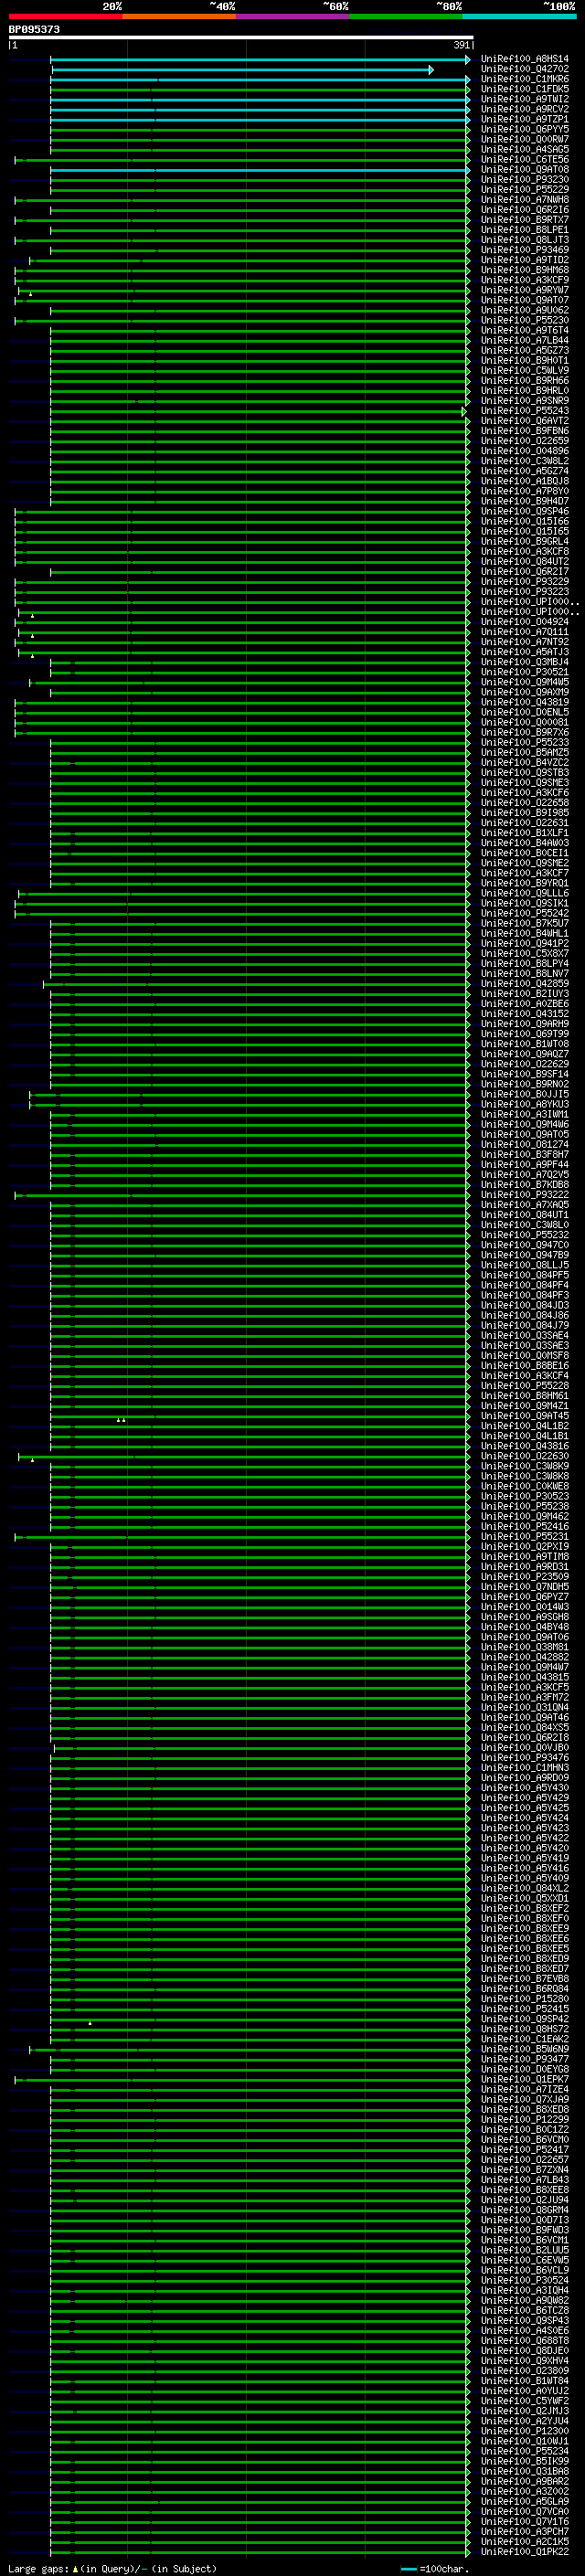Select hit UniRef100_A8YKU3
The image size is (585, 2576).
point(524,1104)
